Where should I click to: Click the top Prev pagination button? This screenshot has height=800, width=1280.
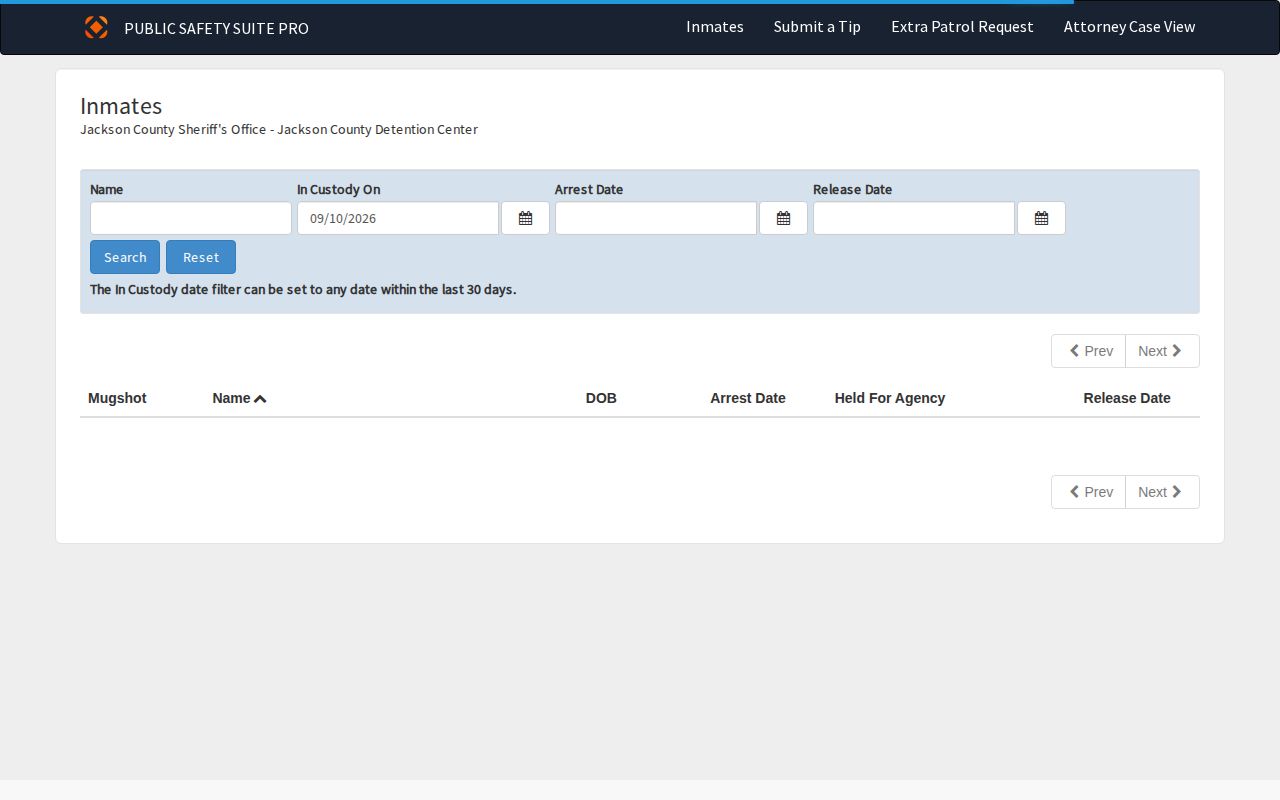(x=1089, y=351)
